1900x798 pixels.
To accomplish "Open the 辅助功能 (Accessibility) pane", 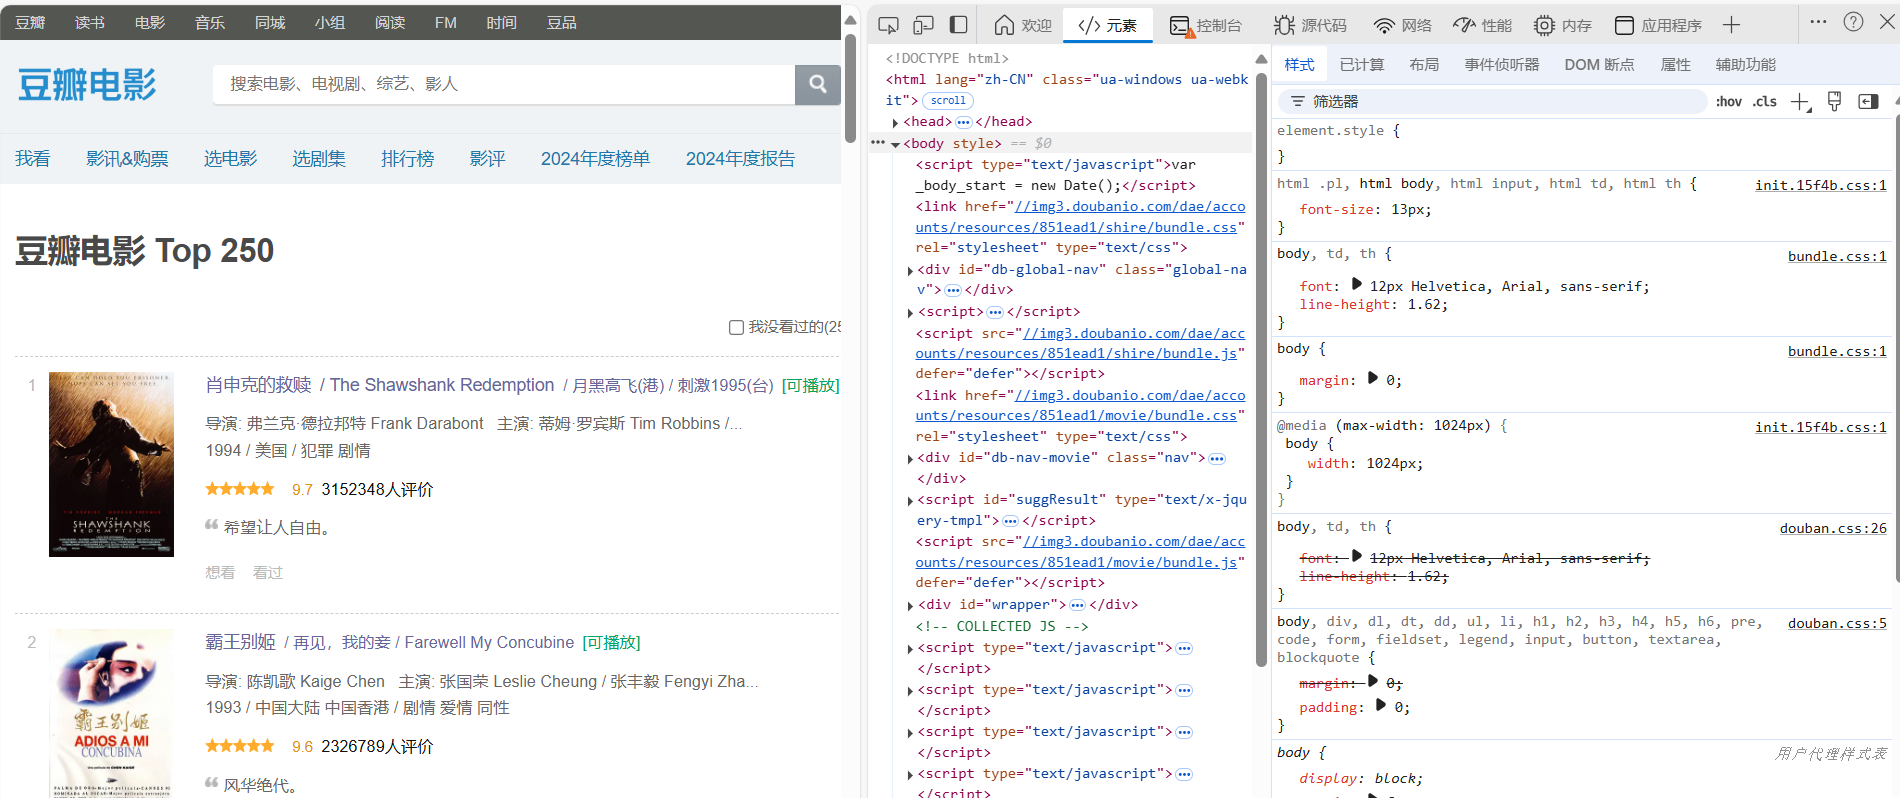I will tap(1746, 65).
